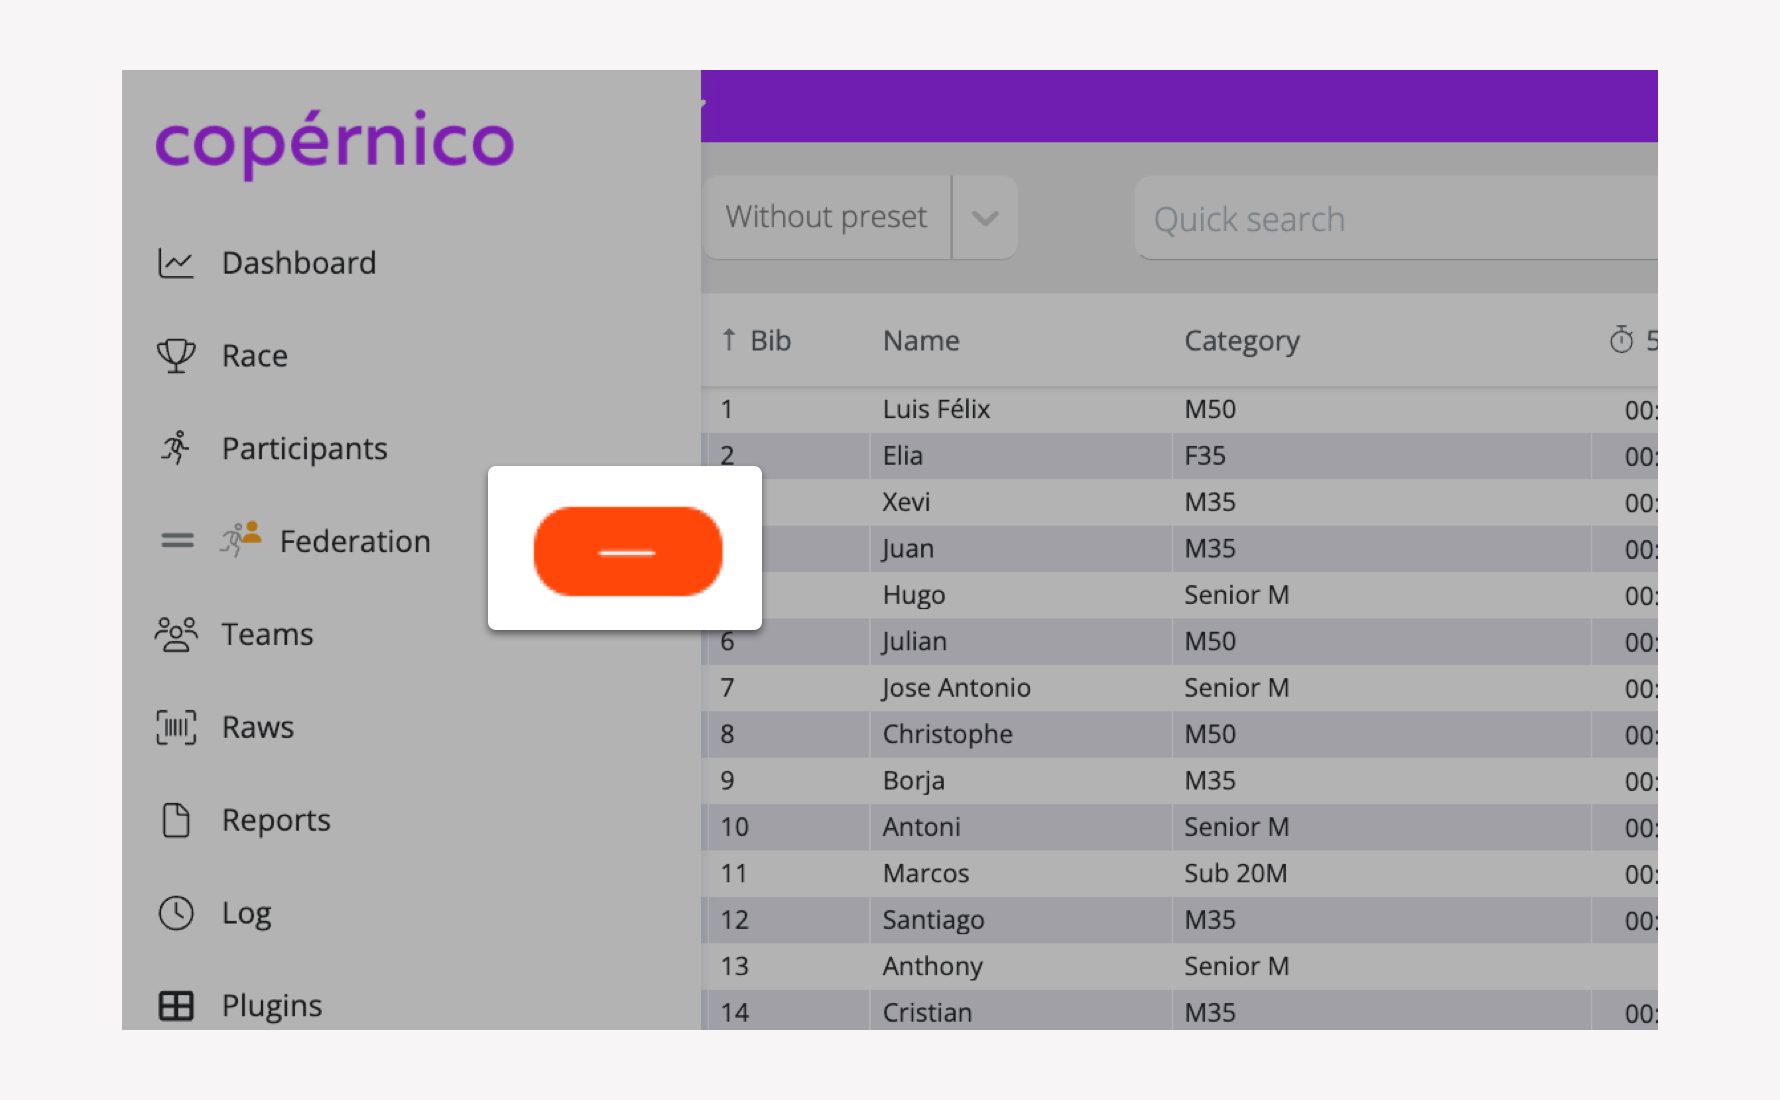Sort by the Category column header
The image size is (1780, 1100).
[x=1242, y=341]
